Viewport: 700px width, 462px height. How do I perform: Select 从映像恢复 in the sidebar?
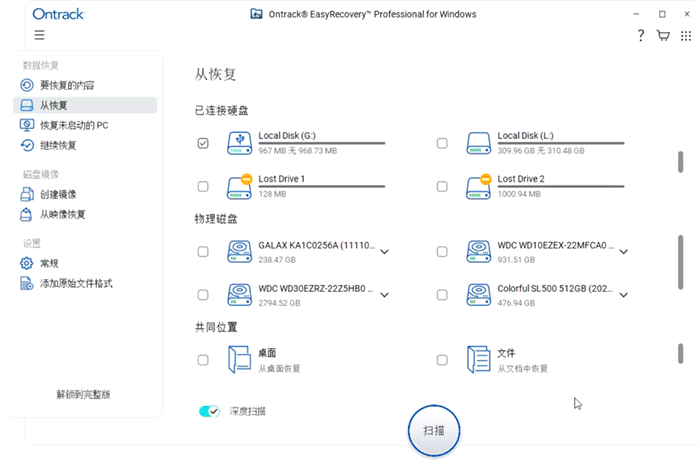tap(85, 214)
